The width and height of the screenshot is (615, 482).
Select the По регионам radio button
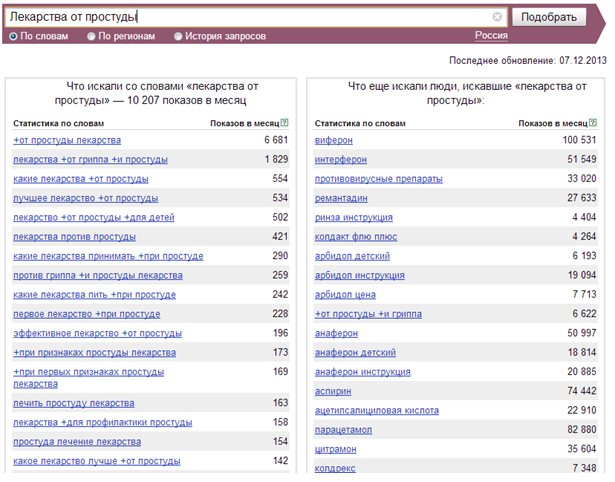coord(91,36)
